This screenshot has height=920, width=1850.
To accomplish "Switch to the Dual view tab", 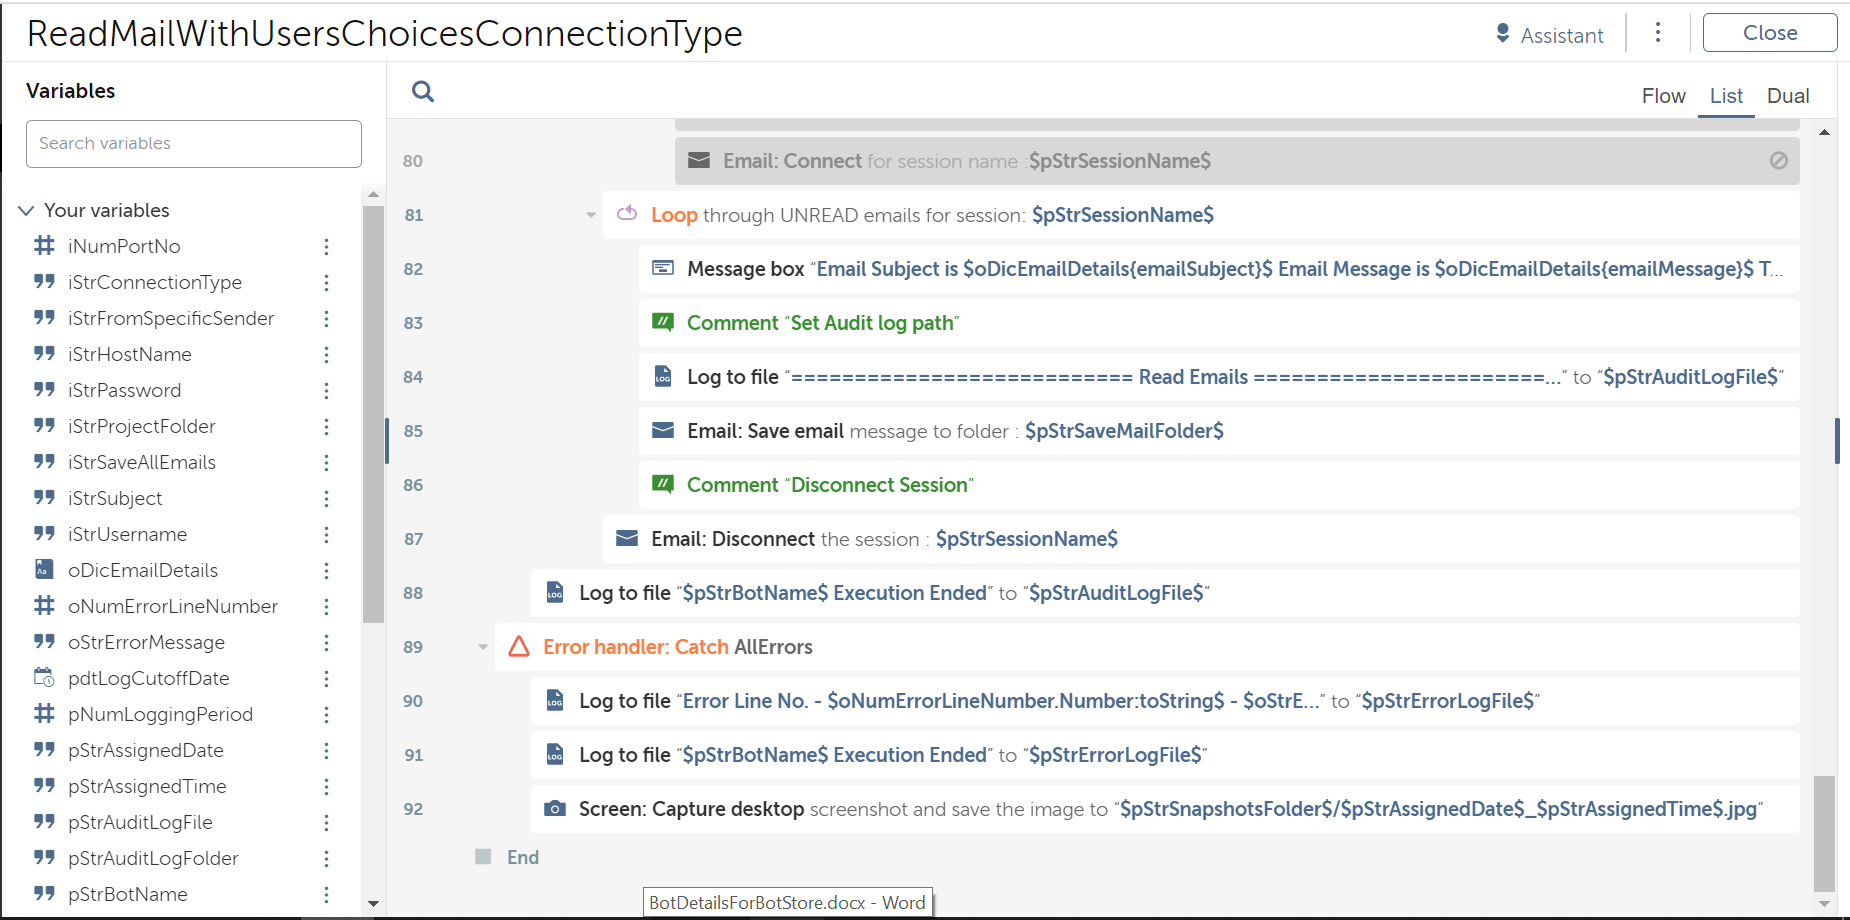I will [1787, 96].
